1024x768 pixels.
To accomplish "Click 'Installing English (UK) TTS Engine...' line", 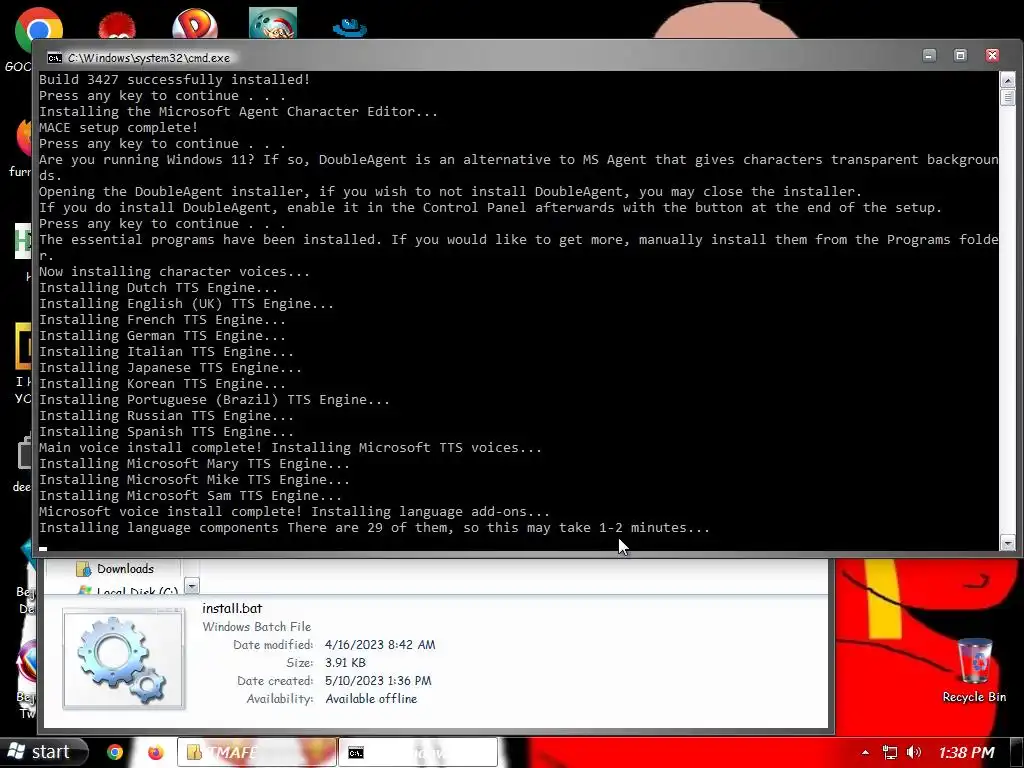I will pos(186,304).
